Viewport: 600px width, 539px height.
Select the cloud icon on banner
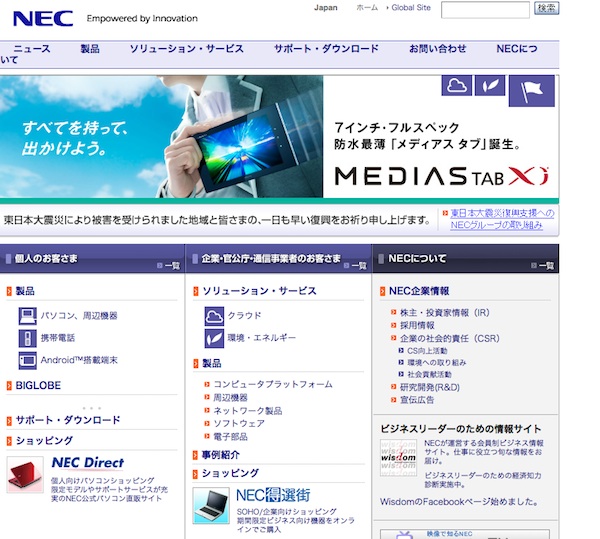[x=457, y=86]
